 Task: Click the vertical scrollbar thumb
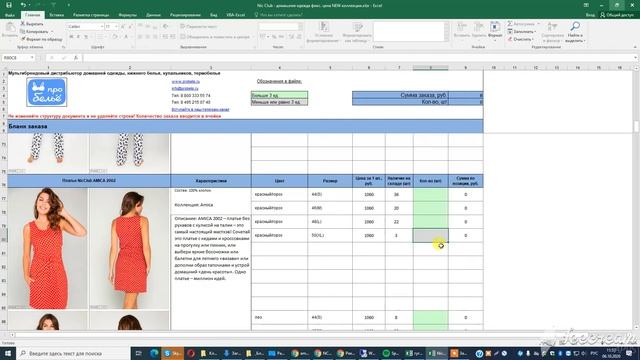click(636, 127)
